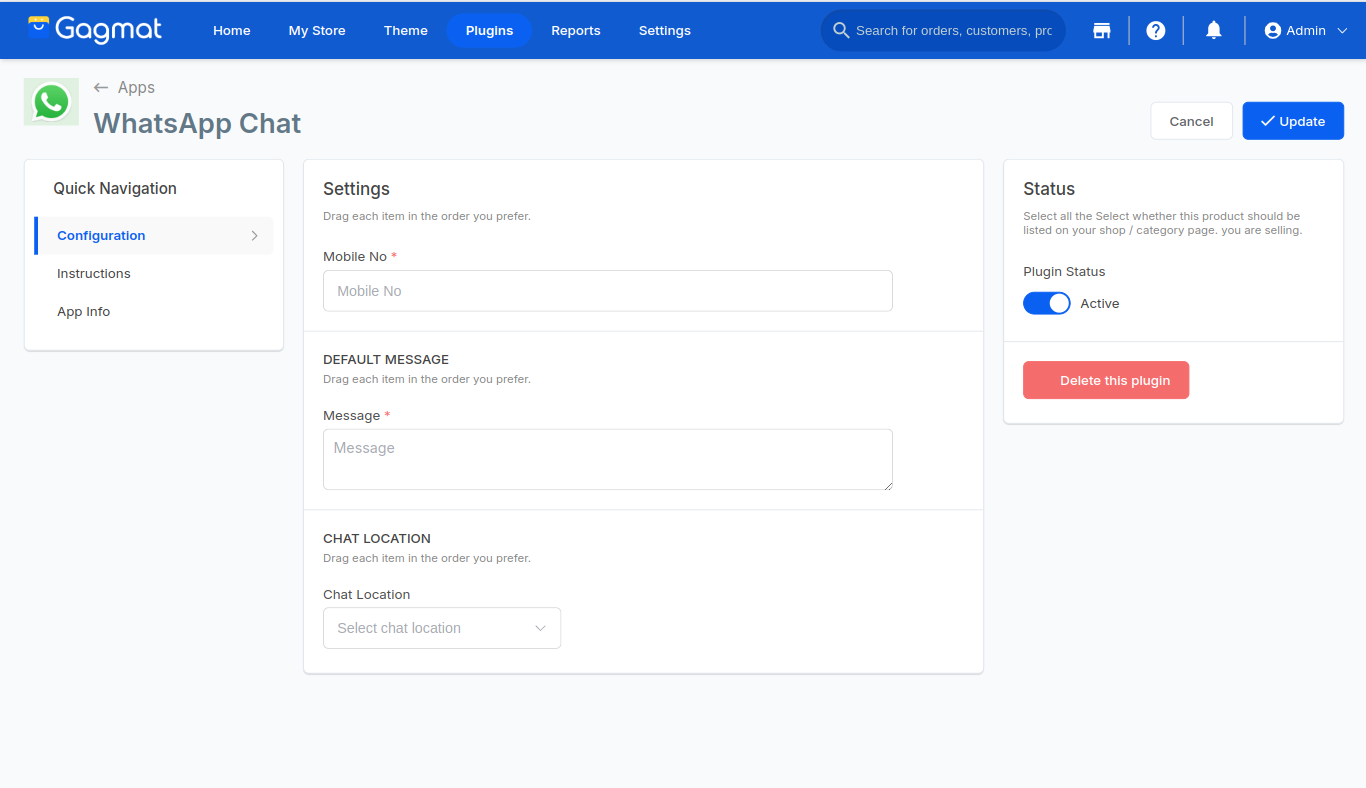The width and height of the screenshot is (1366, 788).
Task: Select Configuration in Quick Navigation
Action: [x=154, y=236]
